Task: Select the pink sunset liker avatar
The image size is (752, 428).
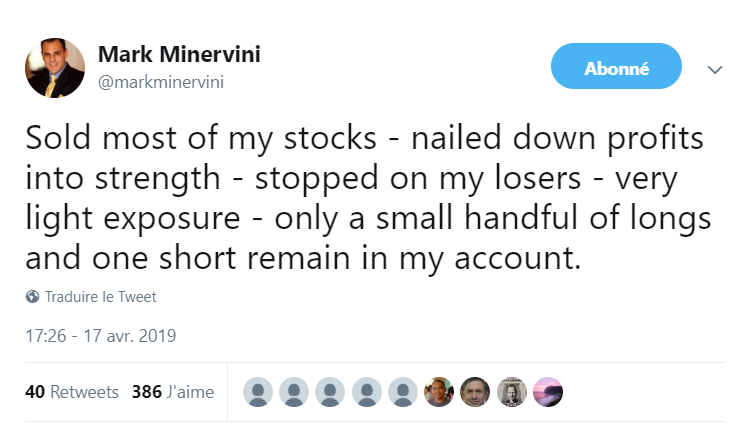Action: pos(547,392)
